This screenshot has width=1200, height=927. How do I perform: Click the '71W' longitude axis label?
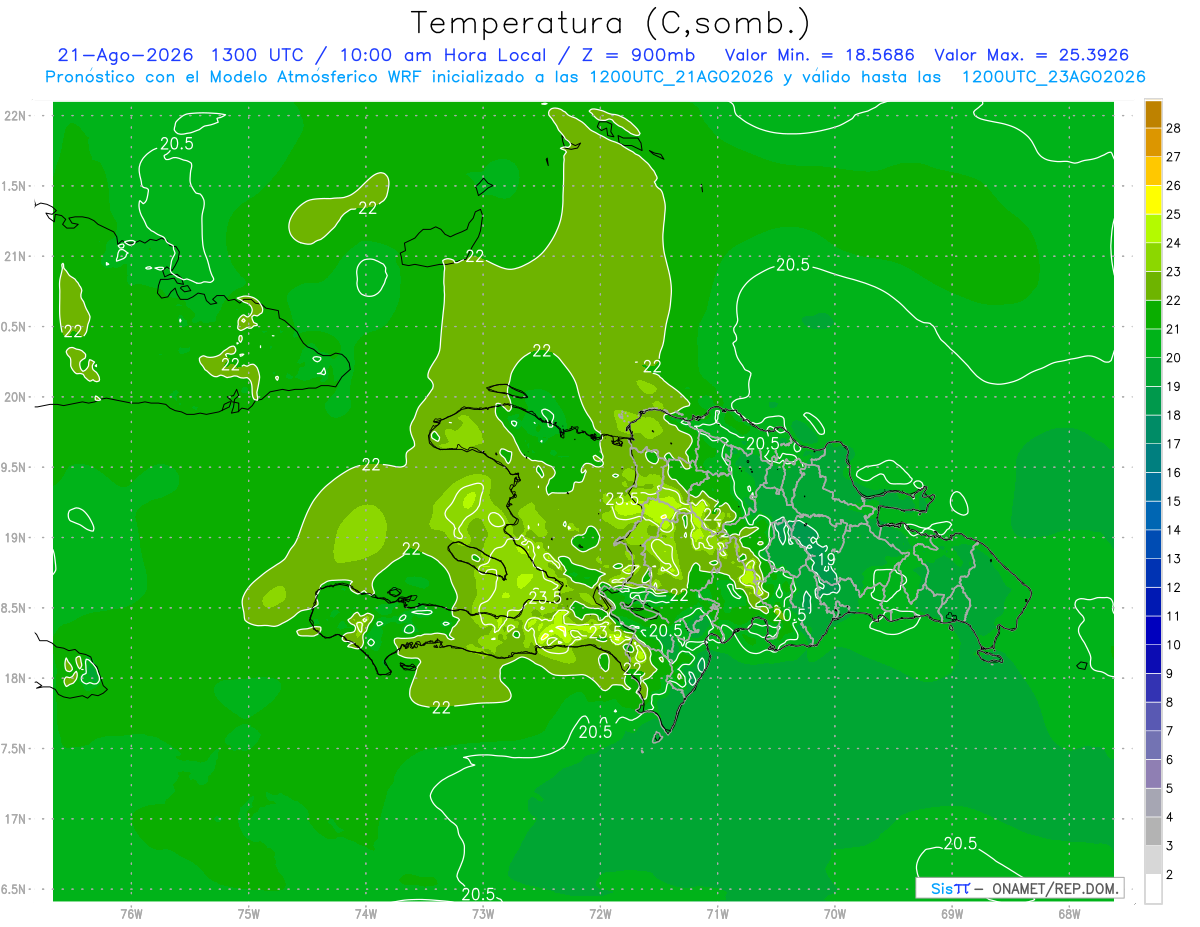tap(717, 913)
